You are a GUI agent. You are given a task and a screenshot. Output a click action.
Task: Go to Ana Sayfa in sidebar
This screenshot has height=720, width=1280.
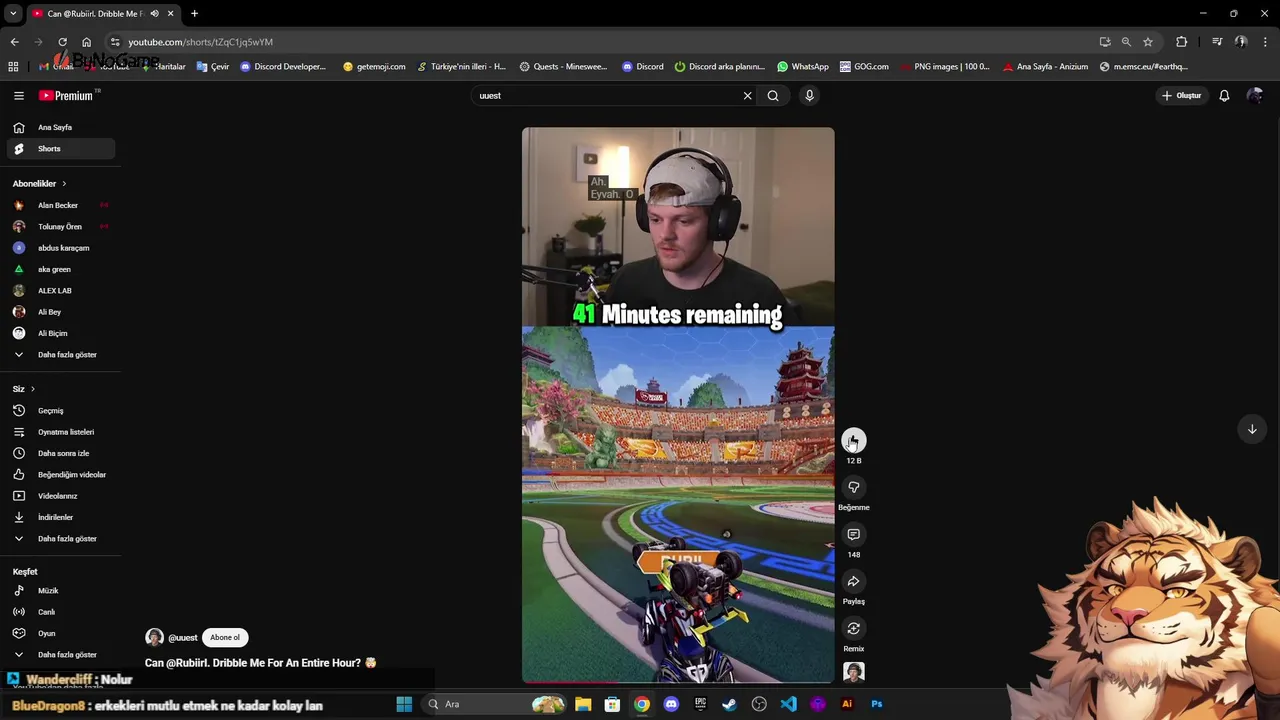pos(61,128)
